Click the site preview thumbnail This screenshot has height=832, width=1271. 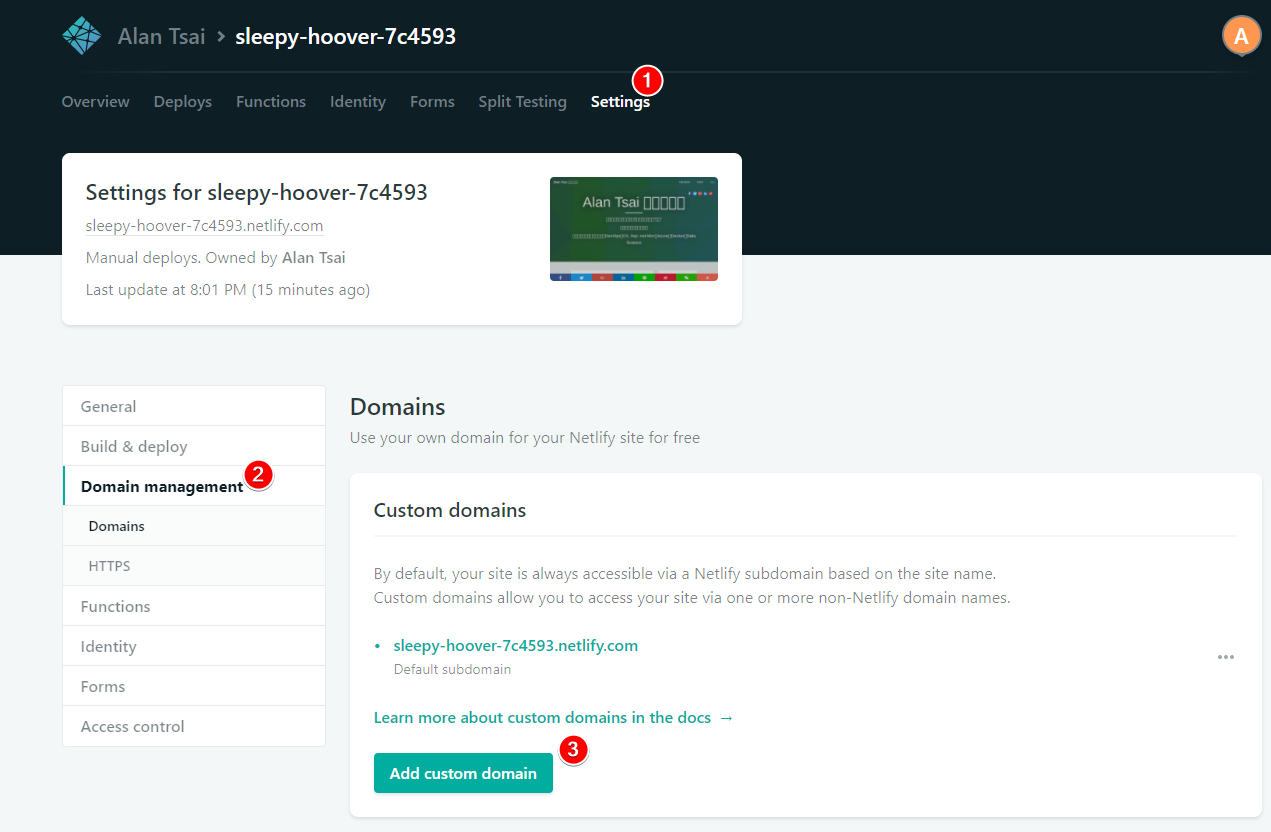point(634,229)
